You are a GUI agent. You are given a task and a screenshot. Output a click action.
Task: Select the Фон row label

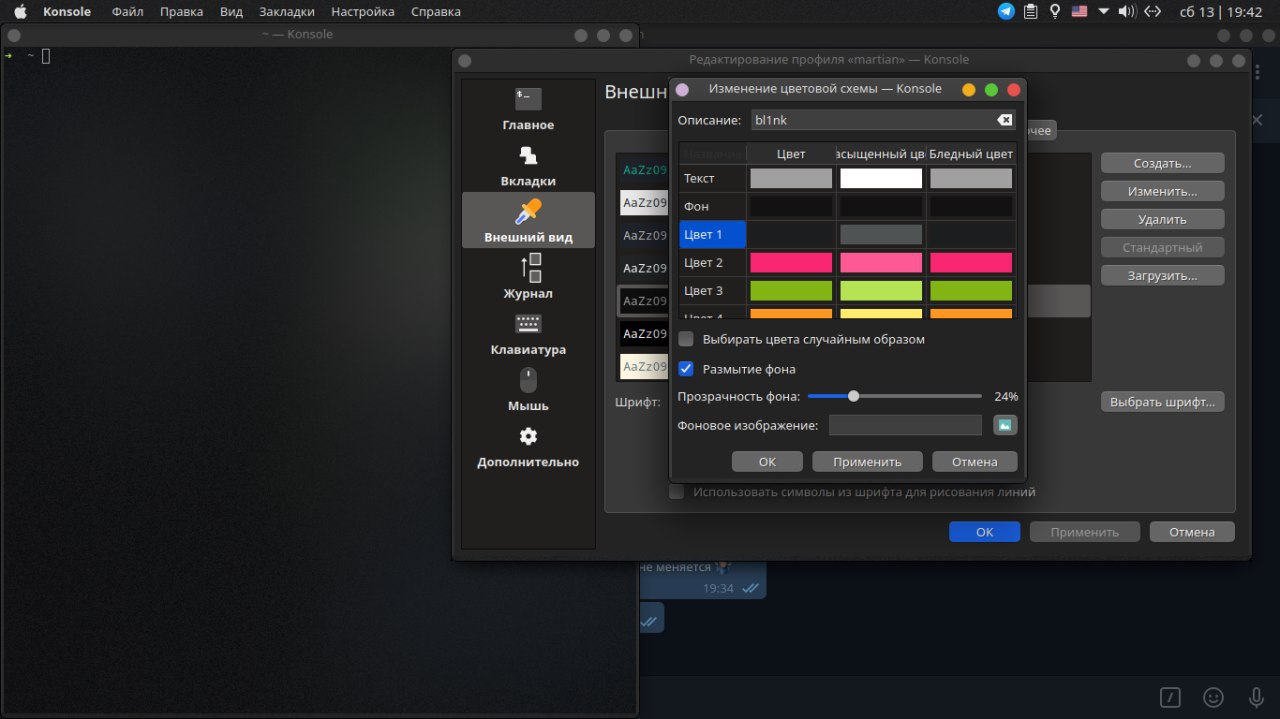click(713, 206)
